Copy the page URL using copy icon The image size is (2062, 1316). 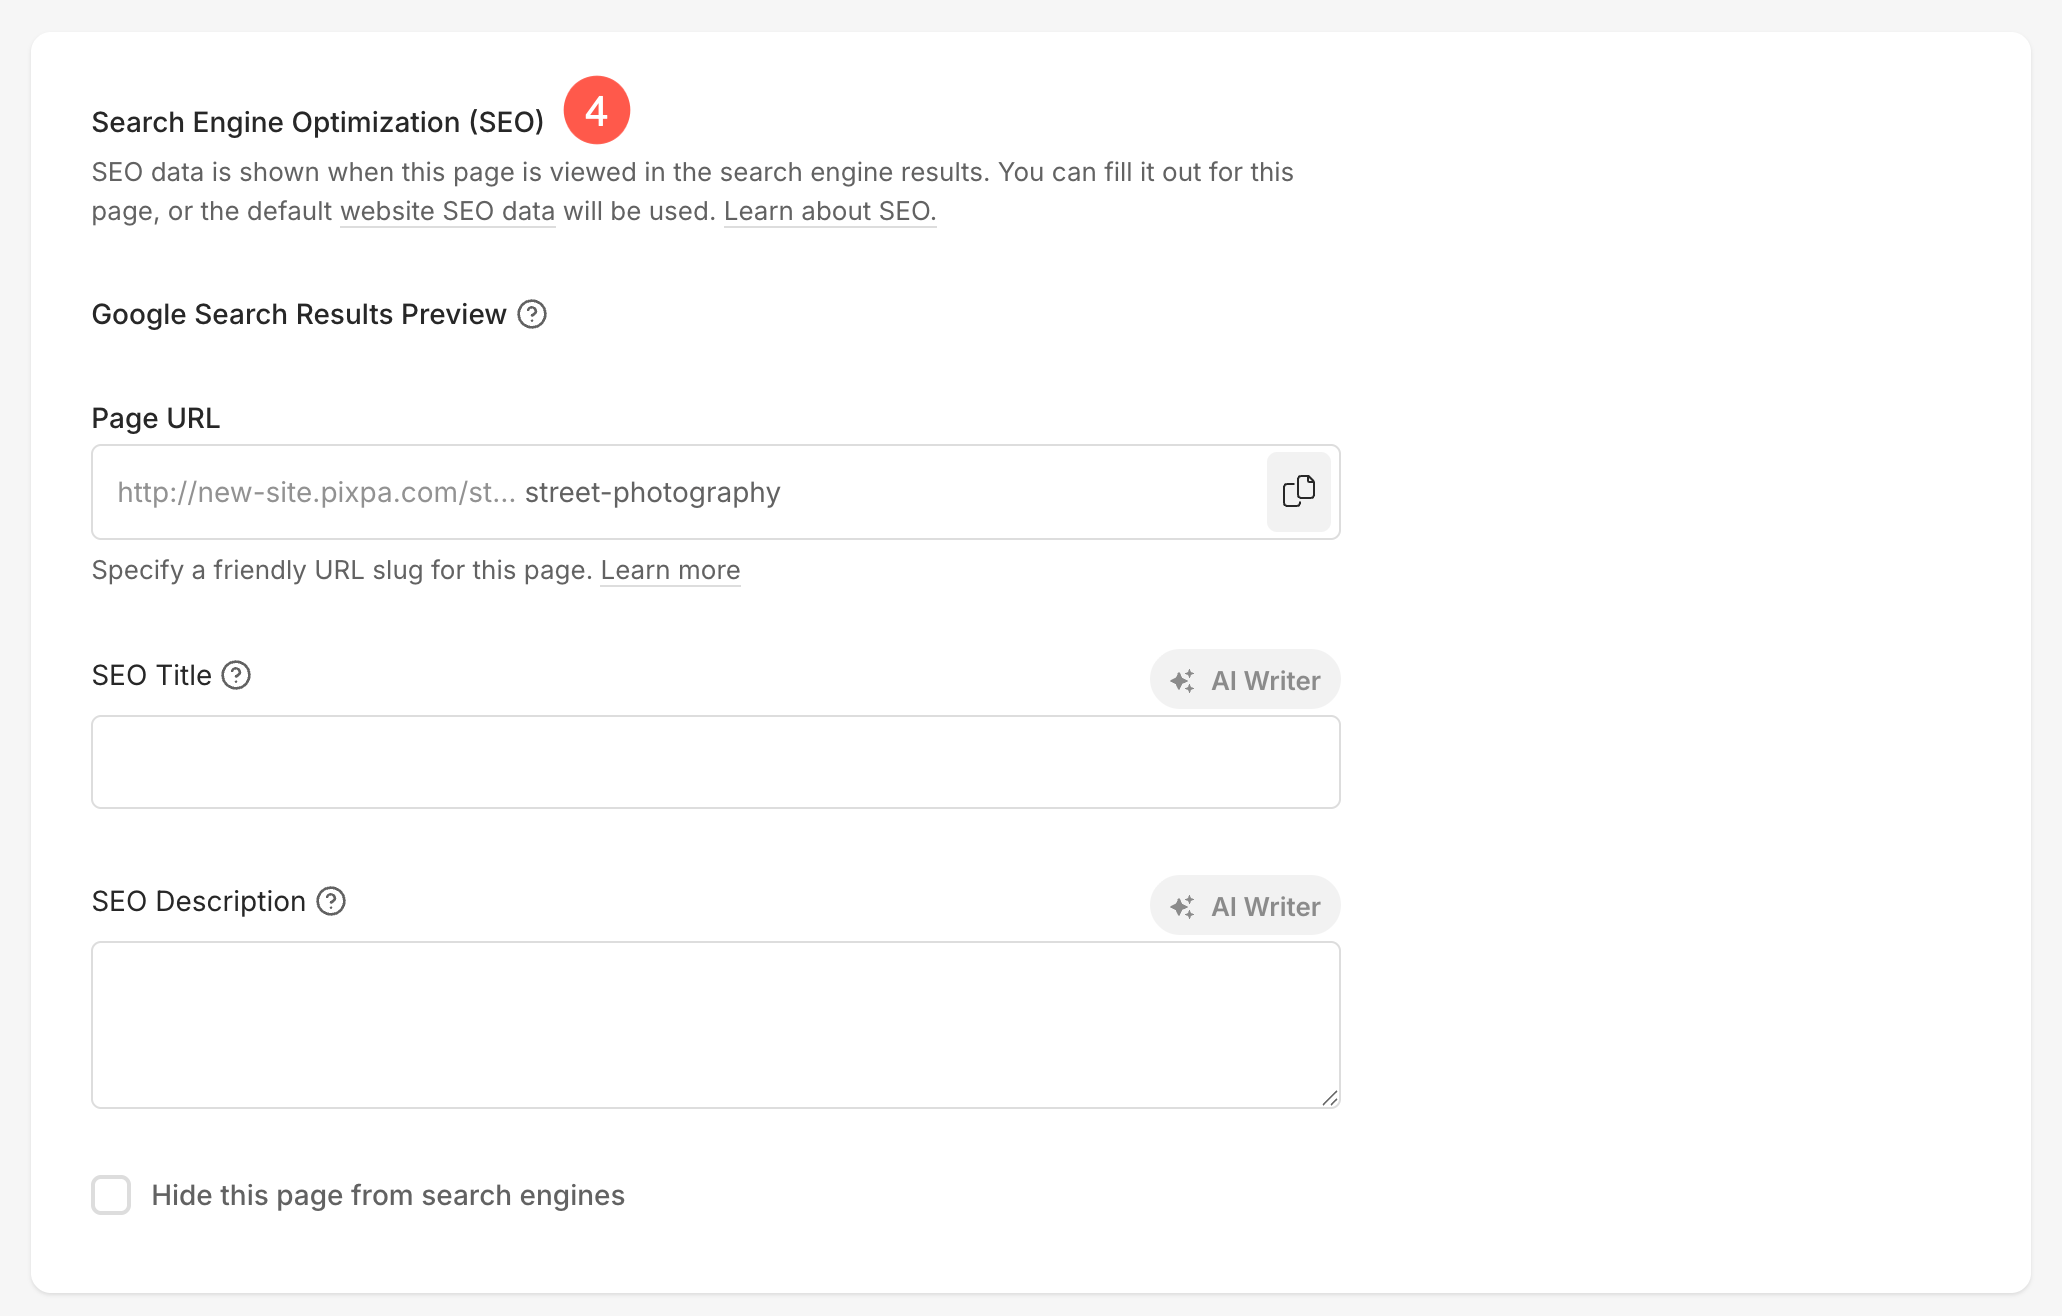click(1298, 492)
